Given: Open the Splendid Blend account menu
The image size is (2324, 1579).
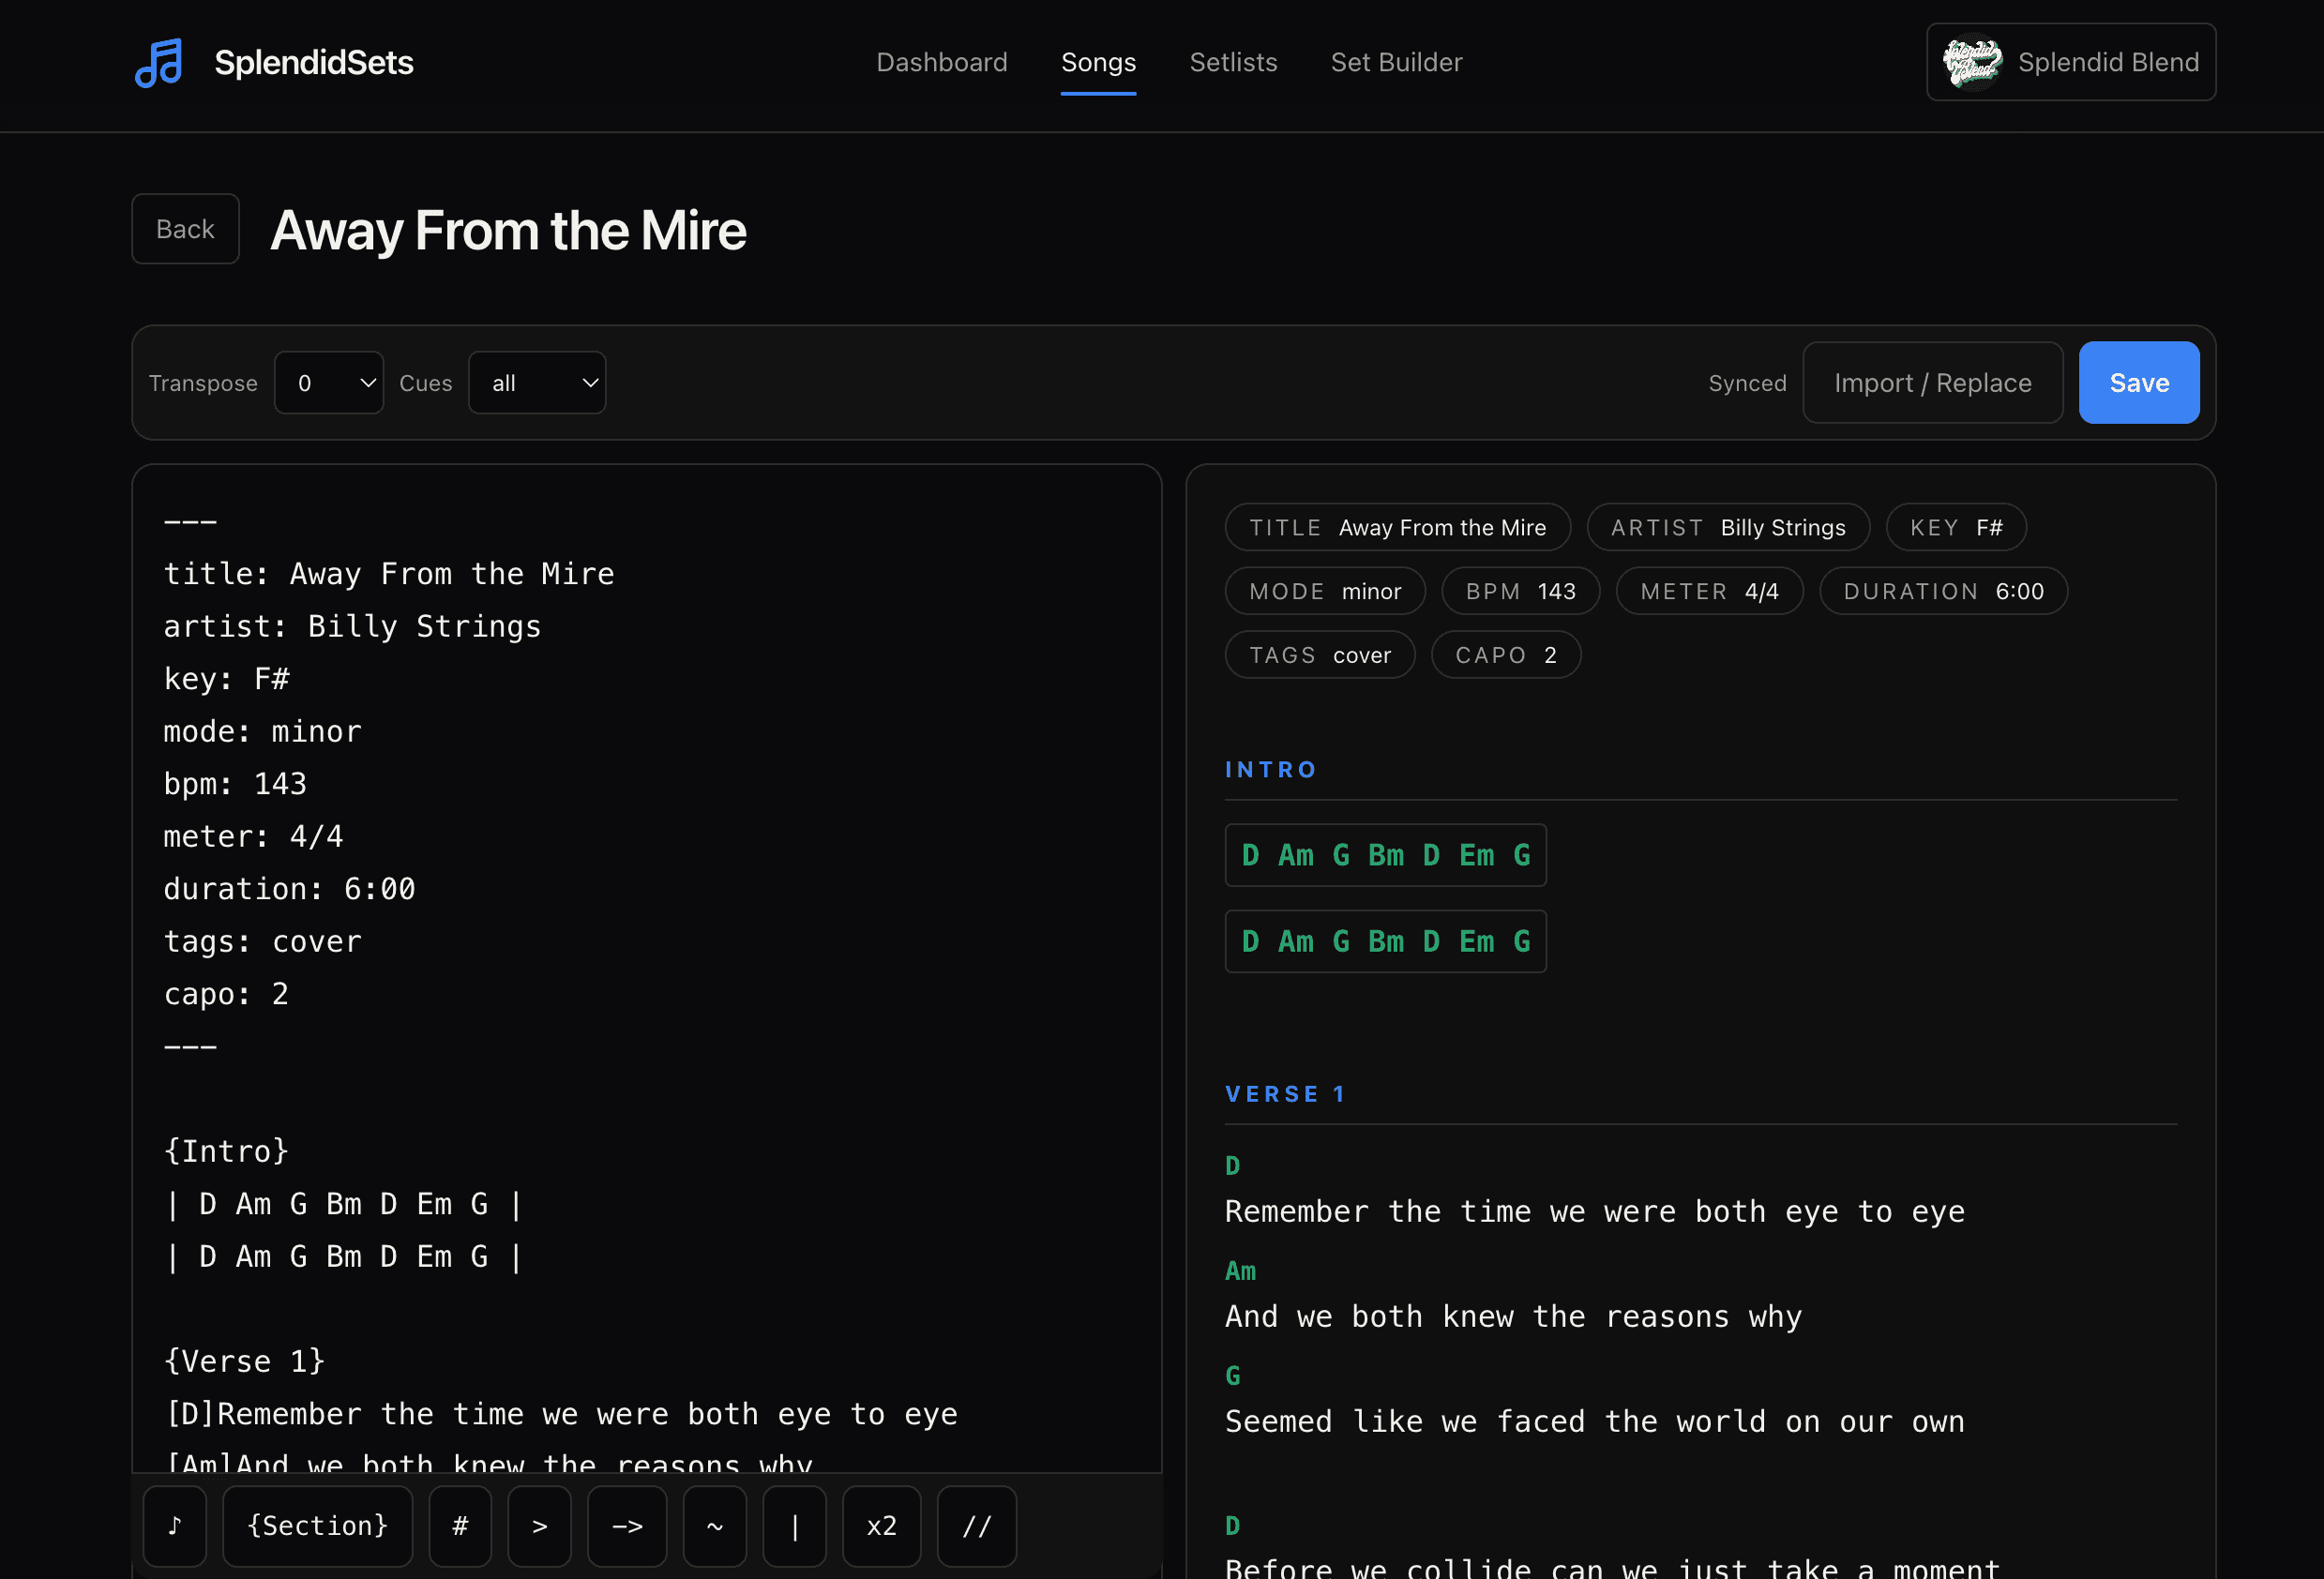Looking at the screenshot, I should [2071, 62].
